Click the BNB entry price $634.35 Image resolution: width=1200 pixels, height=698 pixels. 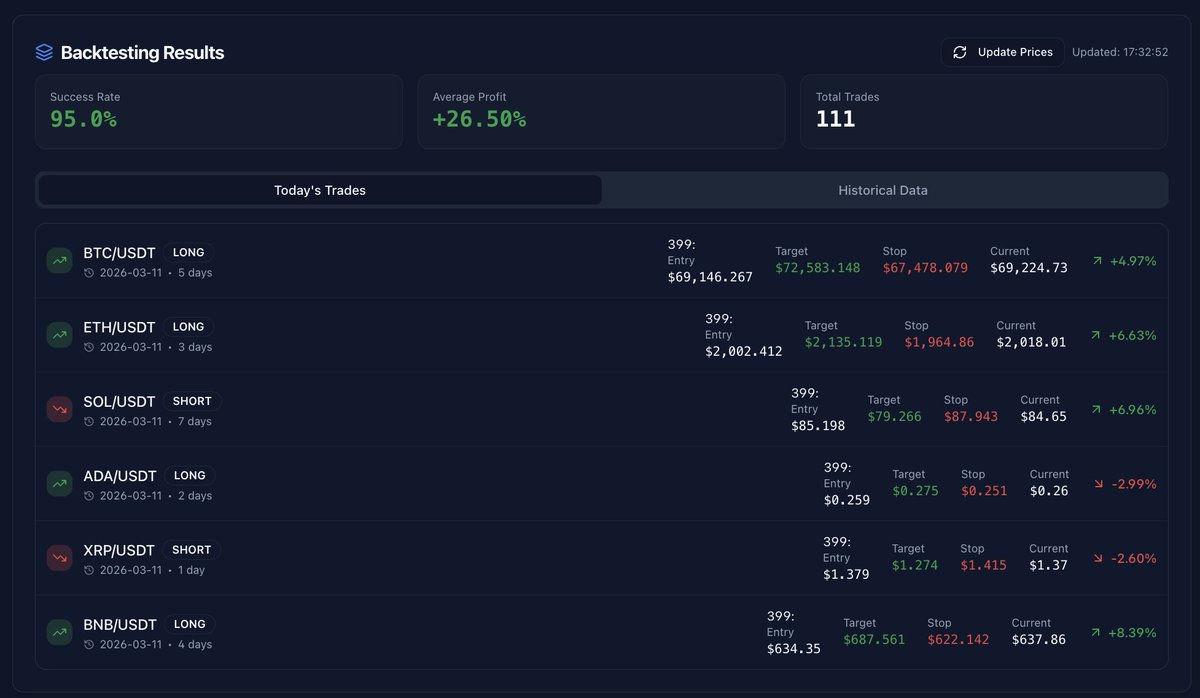(x=794, y=648)
